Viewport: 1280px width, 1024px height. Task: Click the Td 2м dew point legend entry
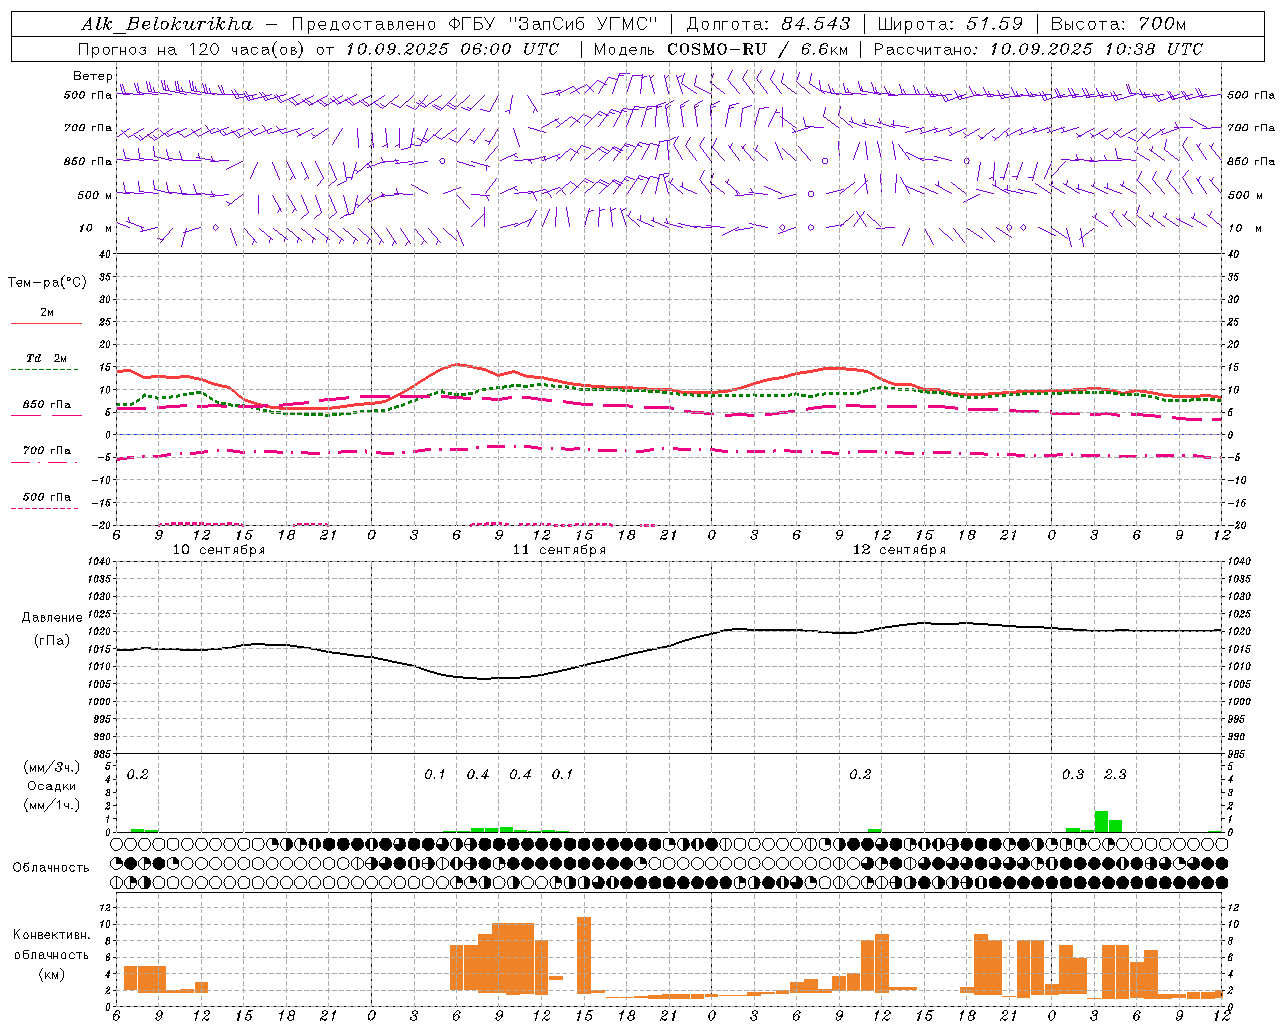pos(46,358)
